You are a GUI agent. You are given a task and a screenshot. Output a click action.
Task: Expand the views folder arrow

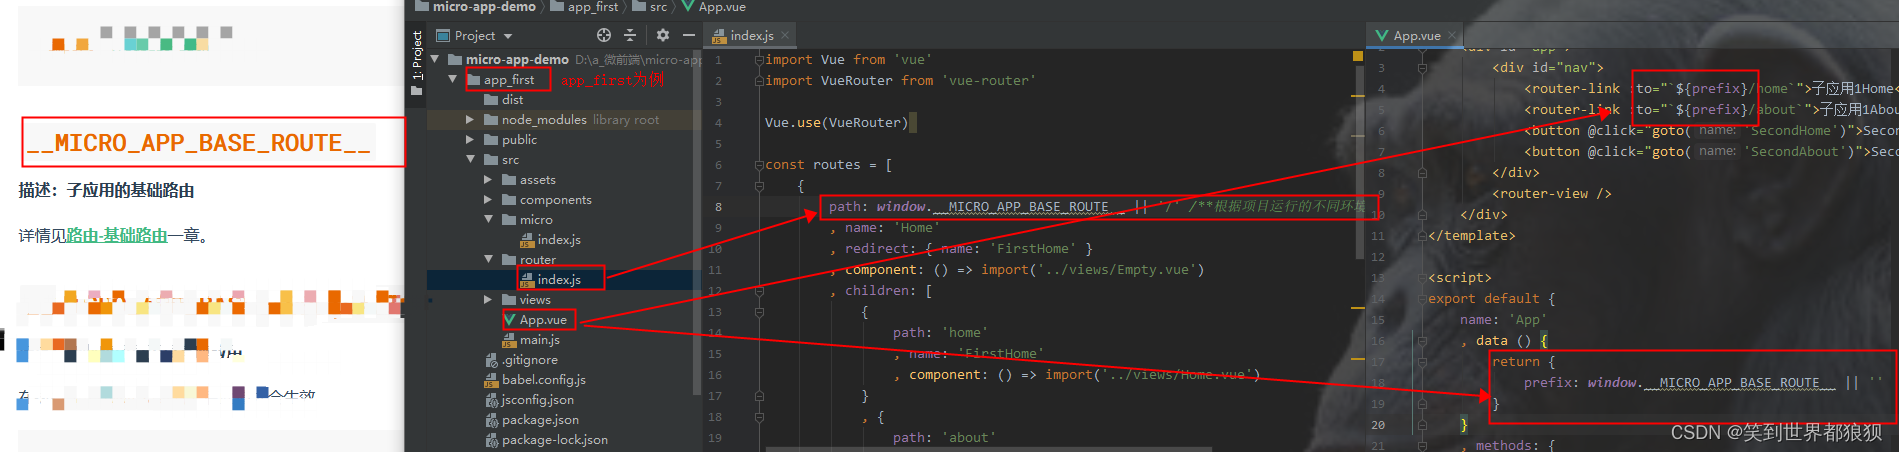488,299
